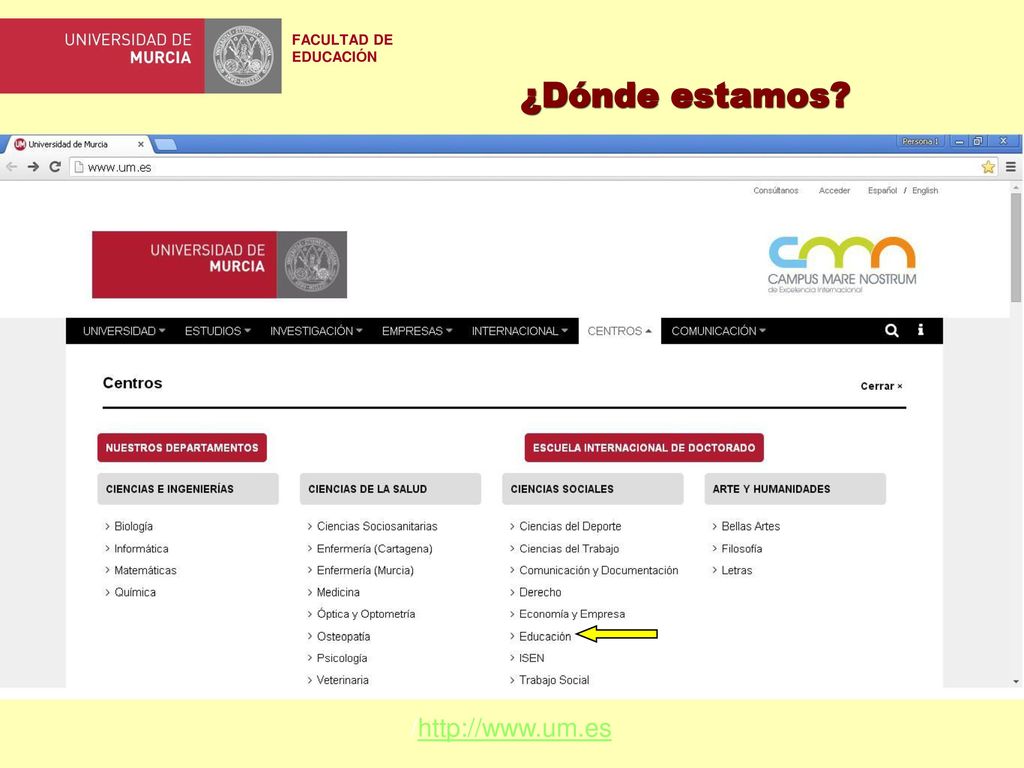Click the scrollbar down arrow
The width and height of the screenshot is (1024, 768).
[x=1016, y=681]
